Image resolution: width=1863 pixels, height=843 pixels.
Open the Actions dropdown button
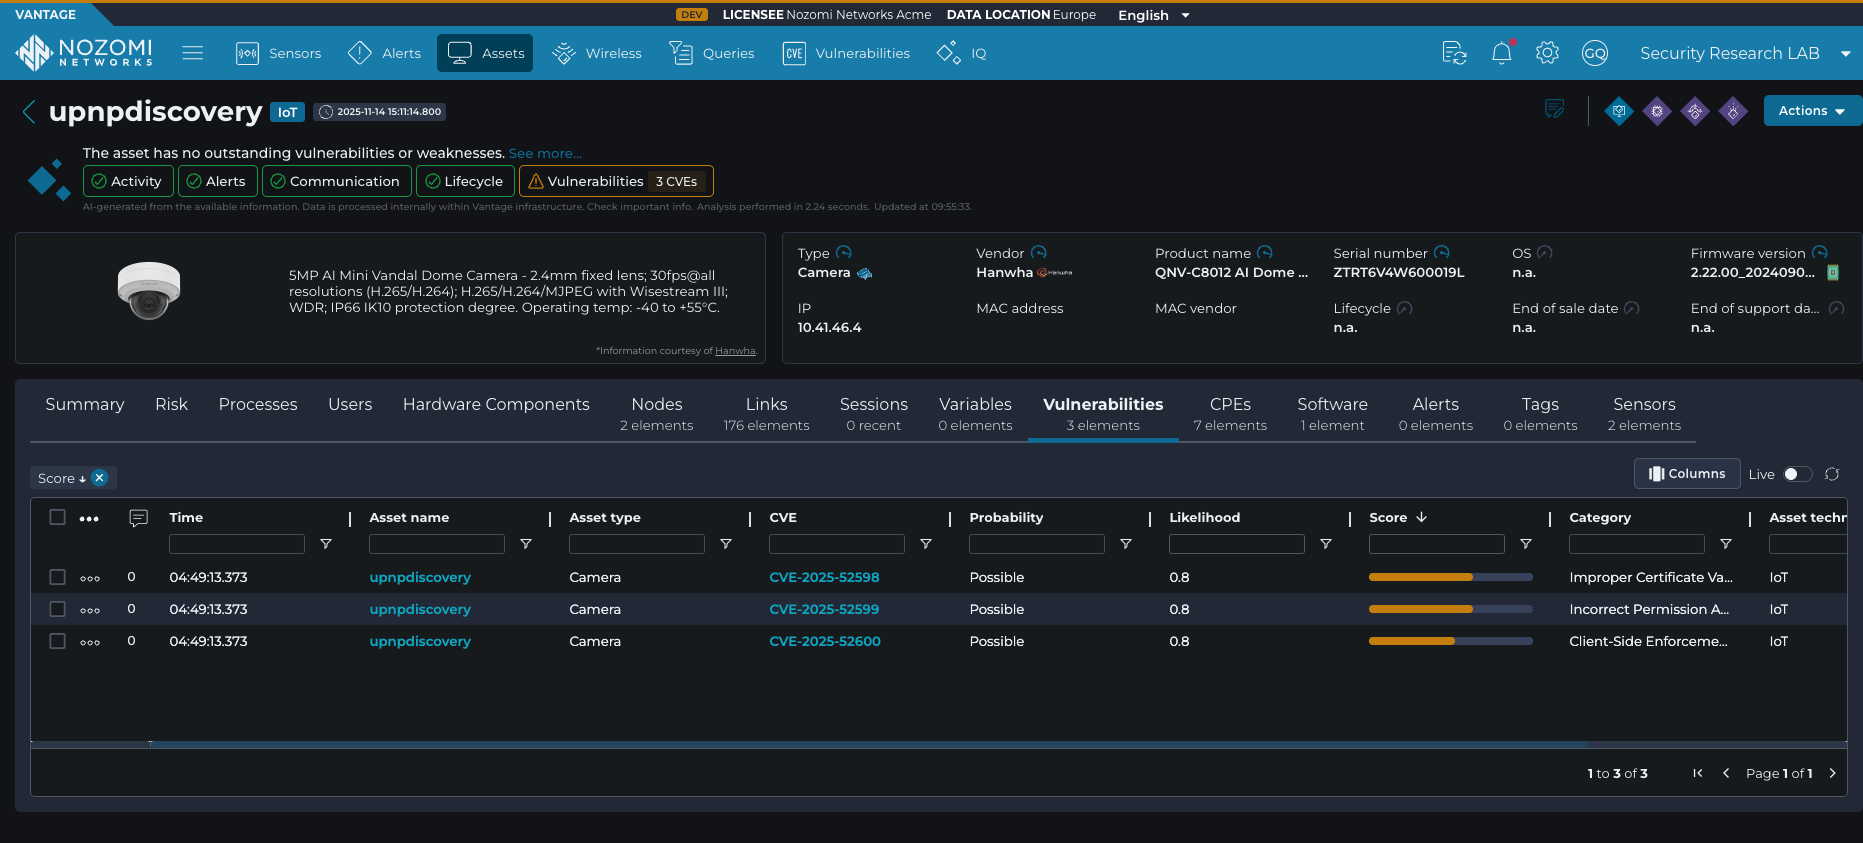click(1811, 111)
